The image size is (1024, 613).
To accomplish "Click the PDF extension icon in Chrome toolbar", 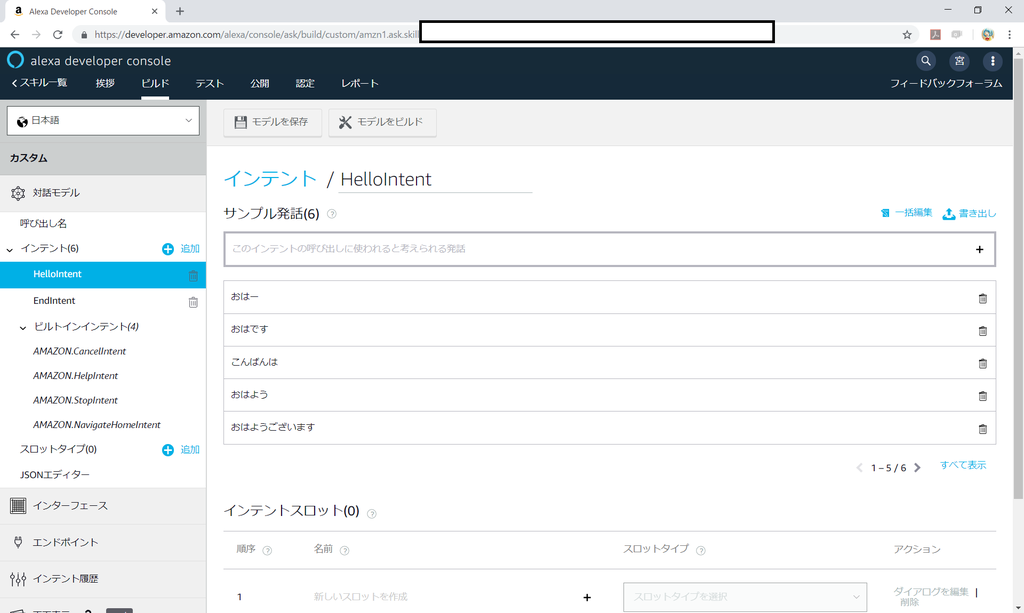I will pyautogui.click(x=935, y=35).
